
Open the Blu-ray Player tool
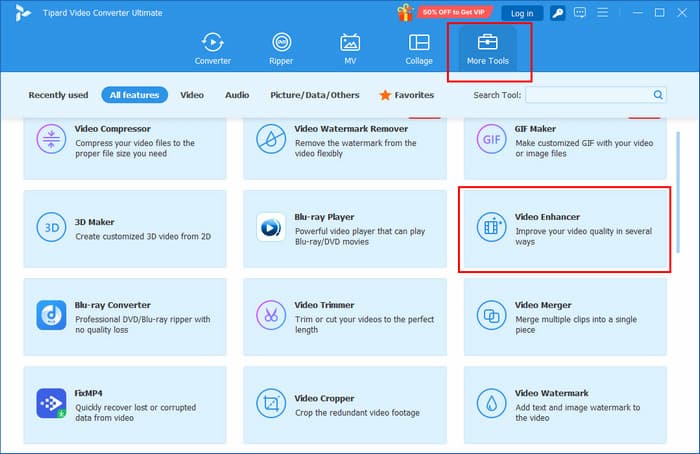pyautogui.click(x=343, y=228)
